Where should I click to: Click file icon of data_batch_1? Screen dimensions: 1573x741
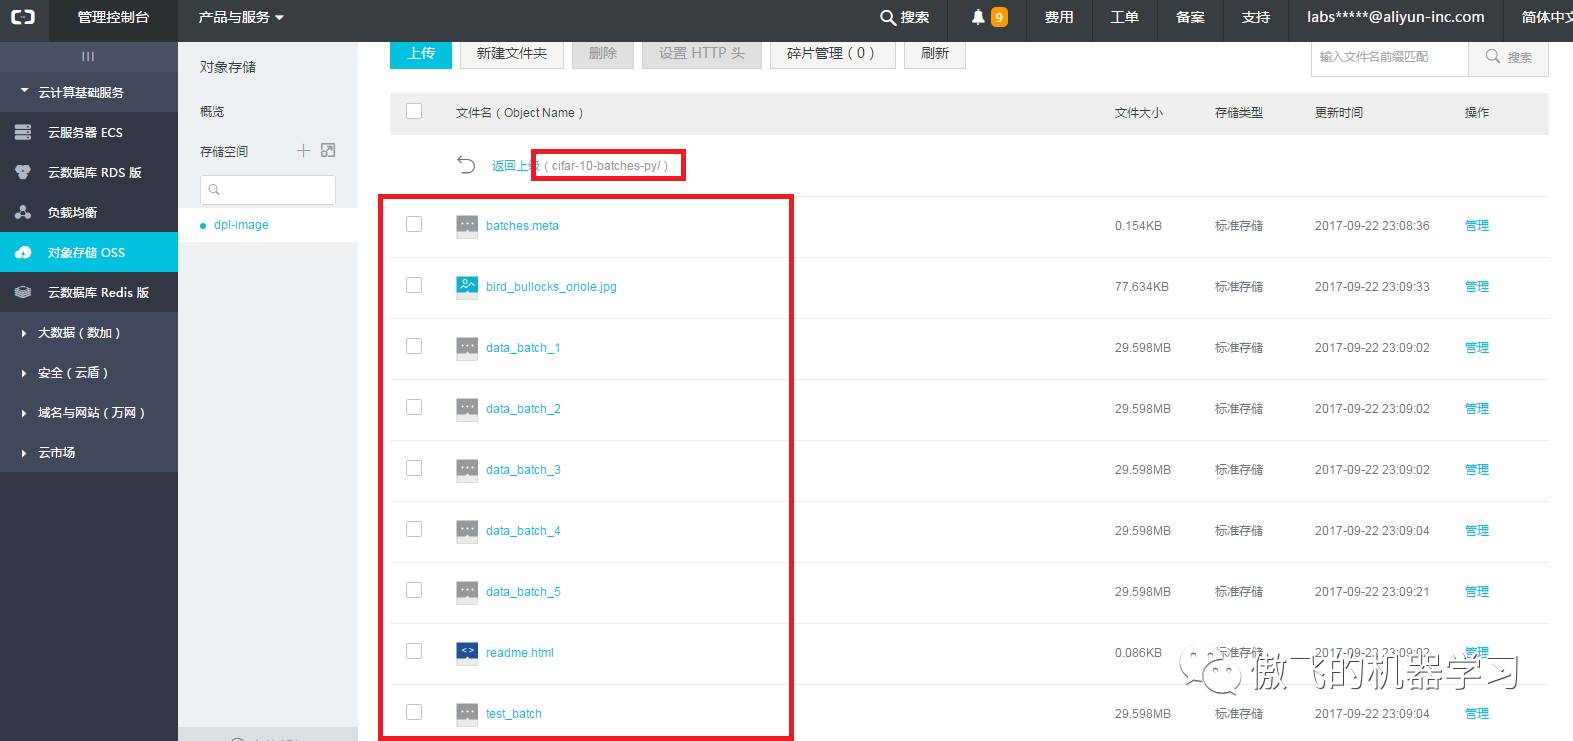coord(467,348)
